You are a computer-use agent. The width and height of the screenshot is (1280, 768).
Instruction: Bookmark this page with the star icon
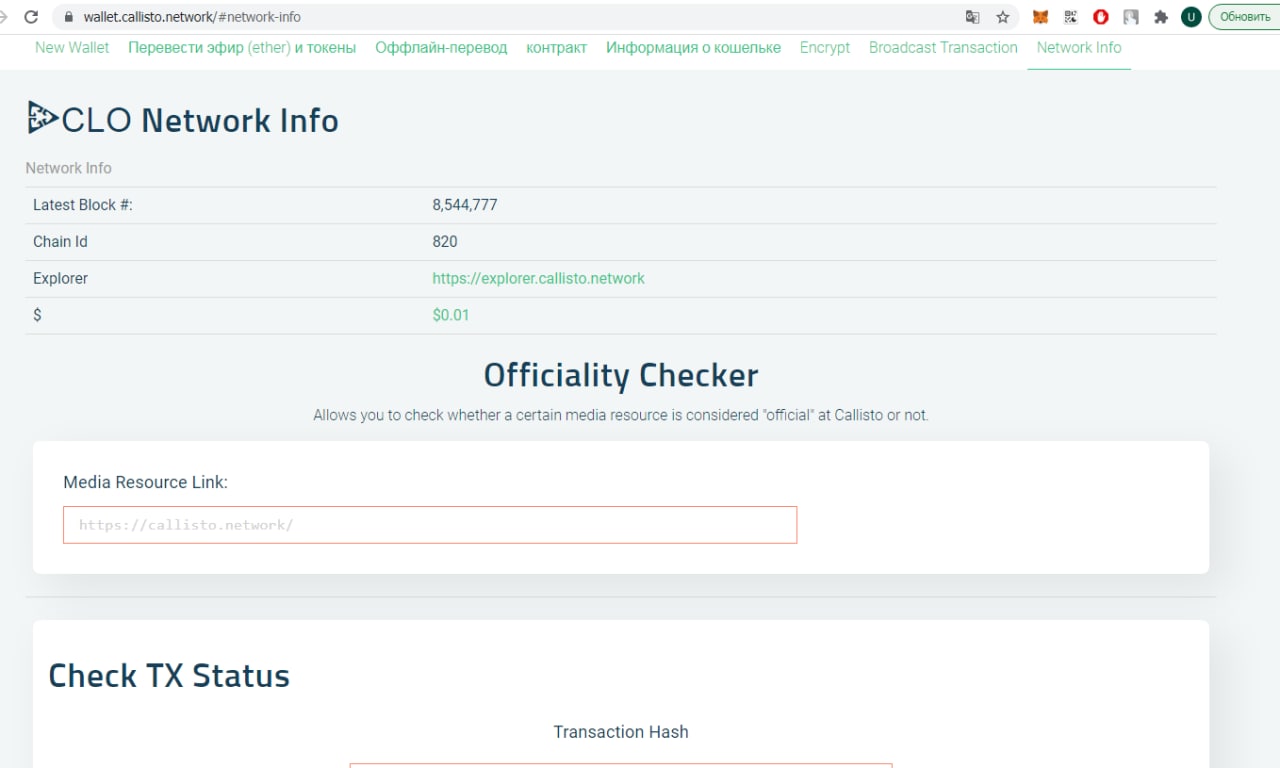[x=1002, y=17]
